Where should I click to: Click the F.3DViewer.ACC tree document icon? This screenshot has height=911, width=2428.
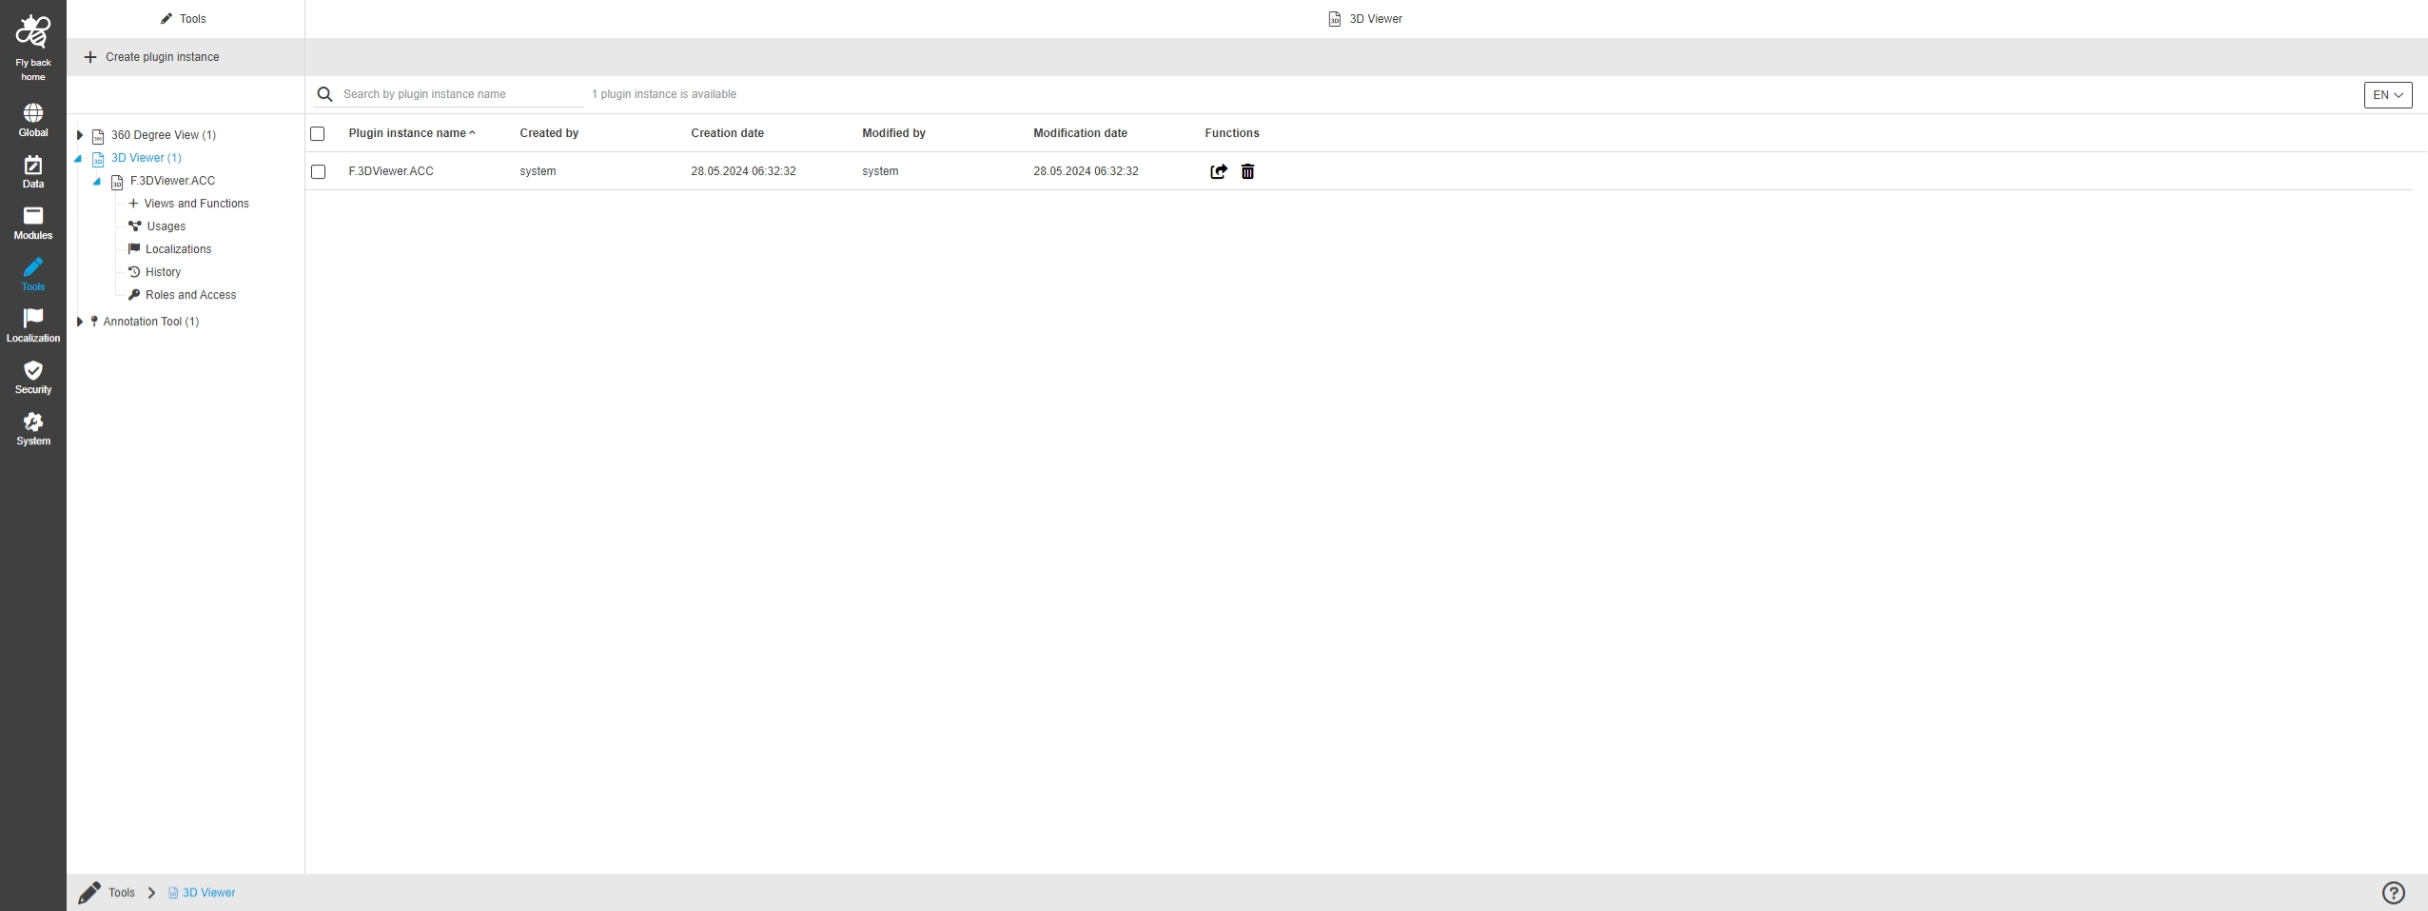(117, 182)
